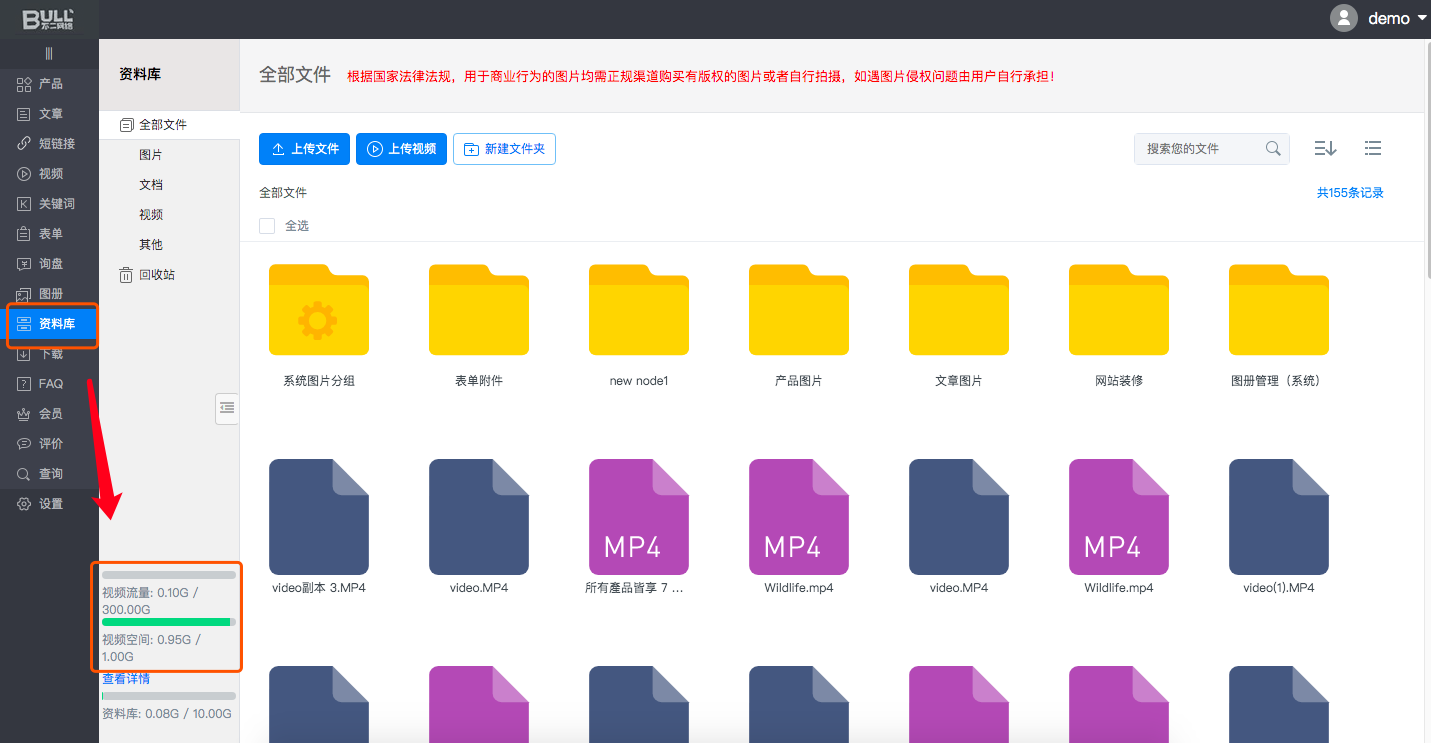Click the green 视频空间 usage bar

[168, 622]
